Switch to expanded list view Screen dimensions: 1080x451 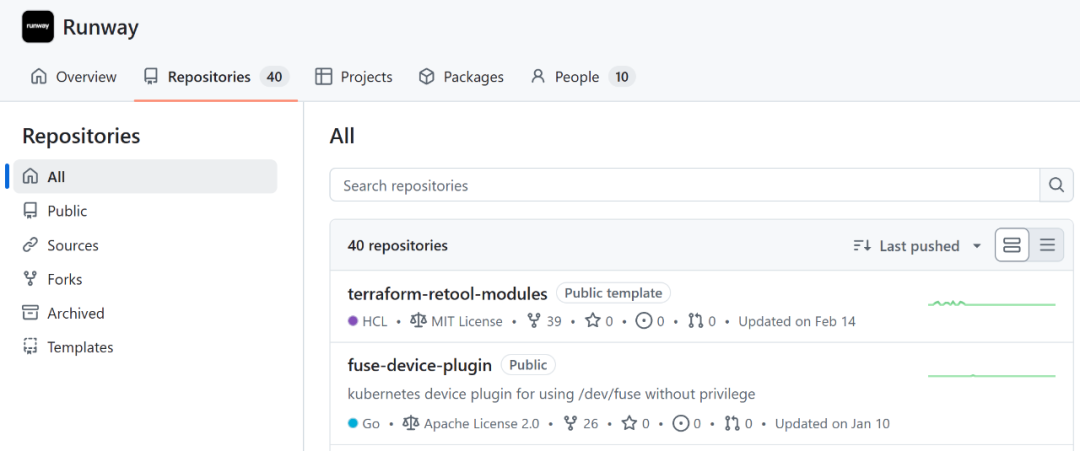coord(1012,245)
